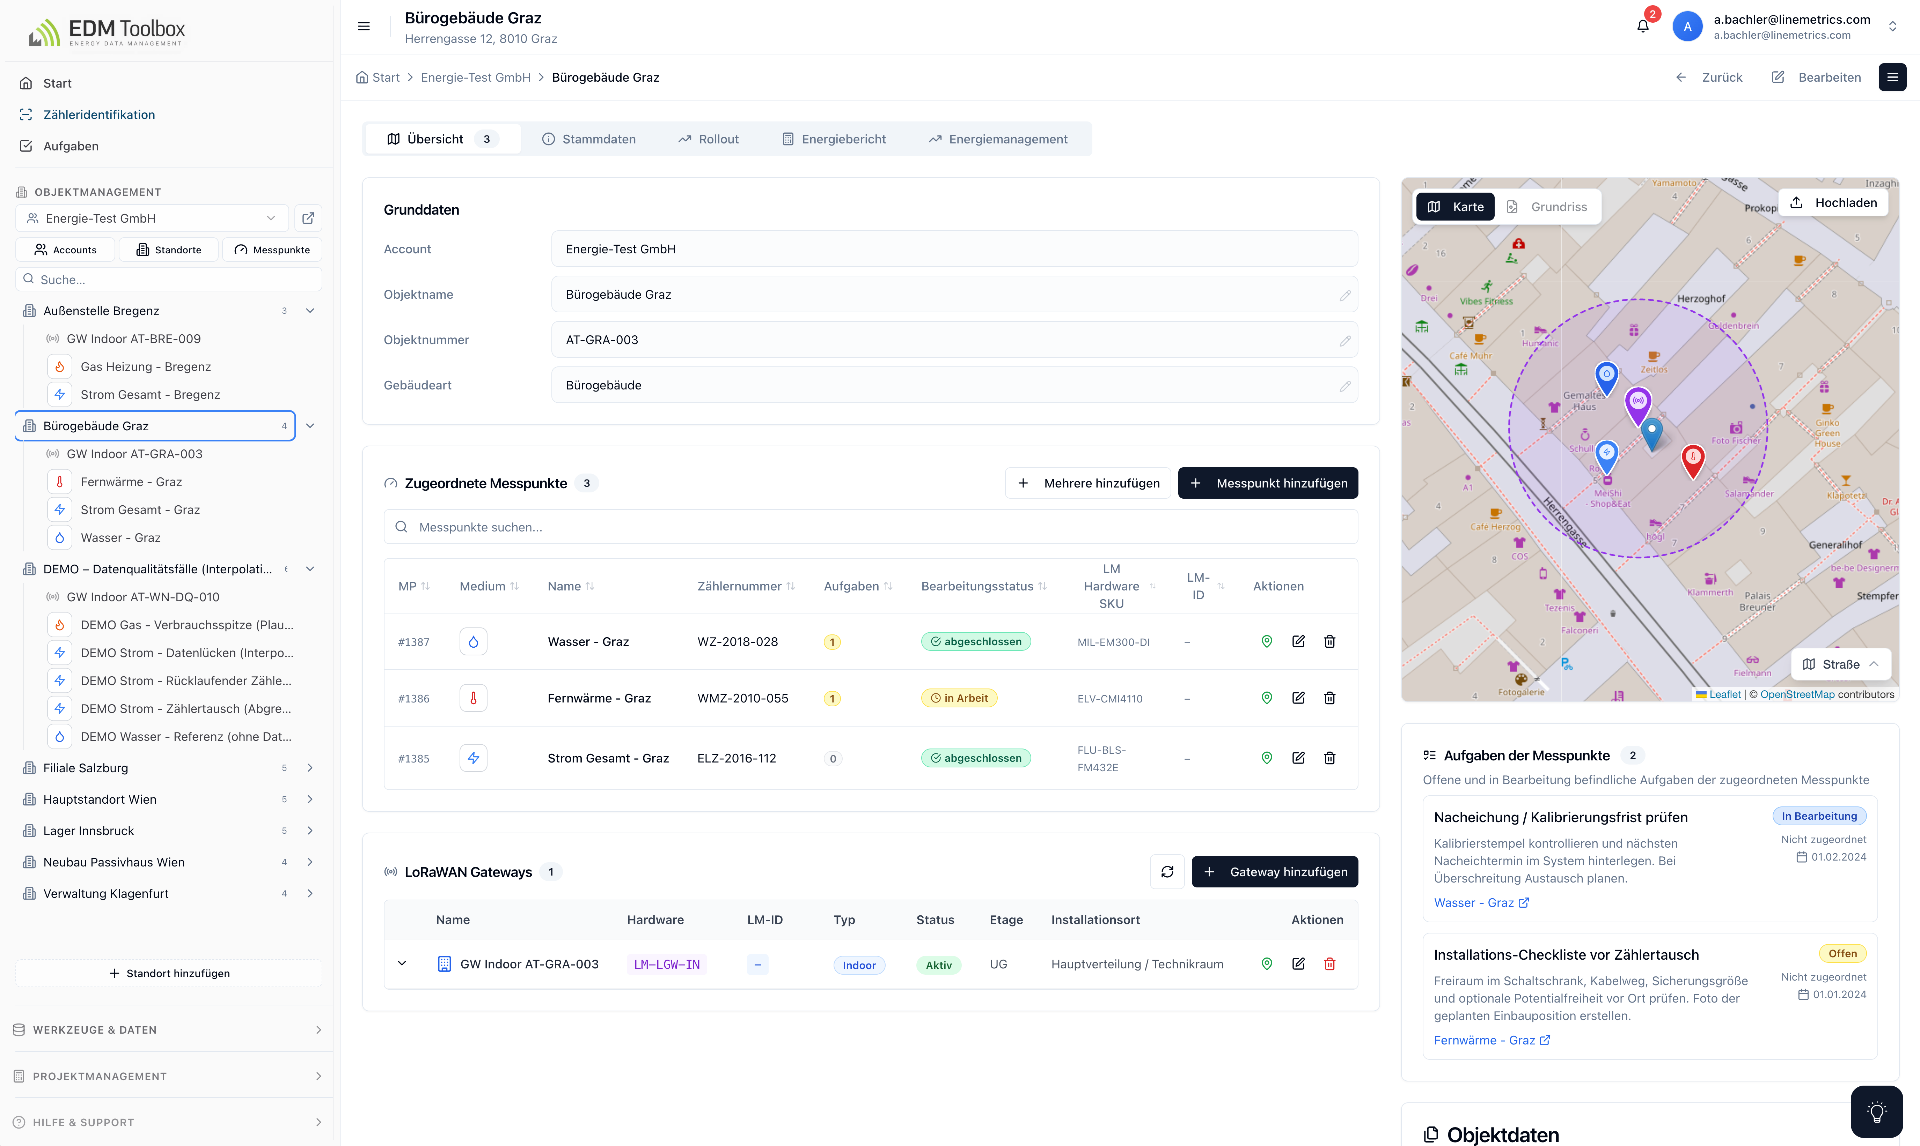Open the Wasser - Graz task link
This screenshot has height=1146, width=1920.
point(1481,903)
